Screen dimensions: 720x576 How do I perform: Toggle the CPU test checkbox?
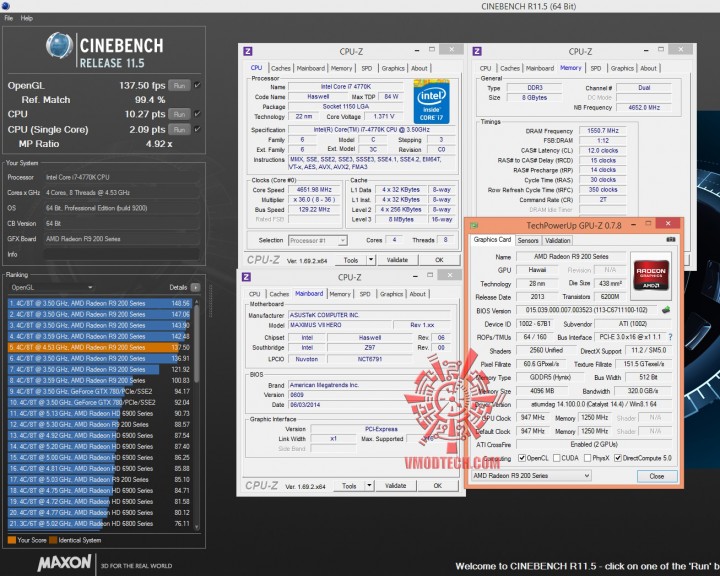tap(197, 114)
